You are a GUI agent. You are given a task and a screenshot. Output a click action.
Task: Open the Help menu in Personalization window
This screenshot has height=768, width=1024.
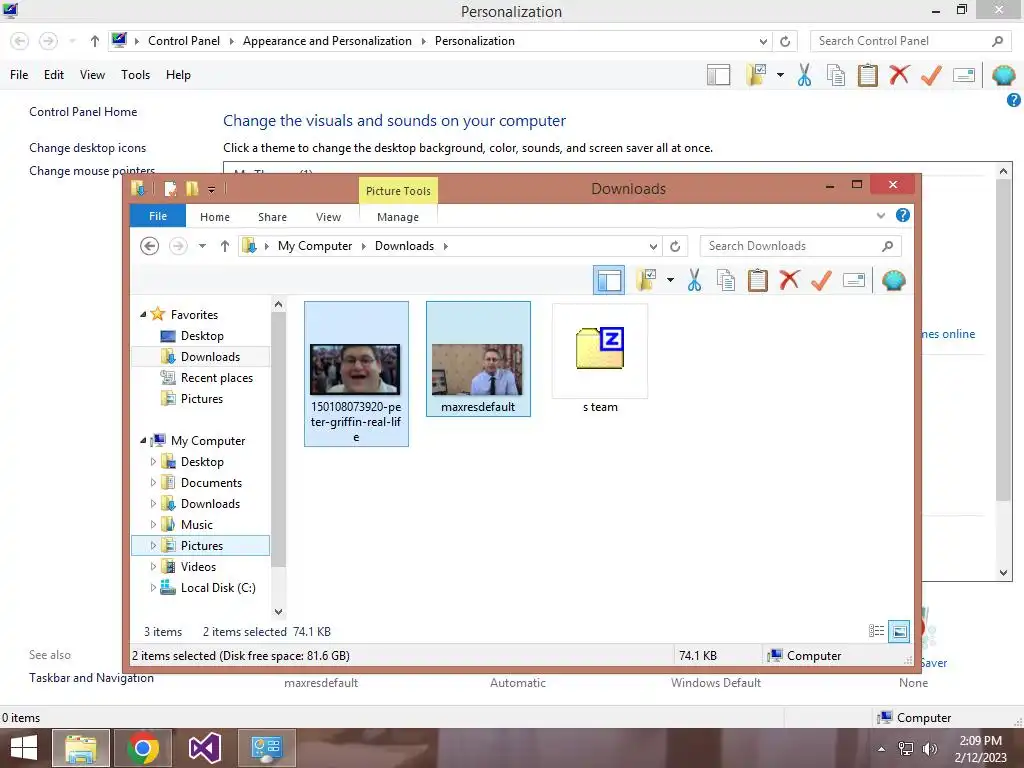[x=178, y=75]
